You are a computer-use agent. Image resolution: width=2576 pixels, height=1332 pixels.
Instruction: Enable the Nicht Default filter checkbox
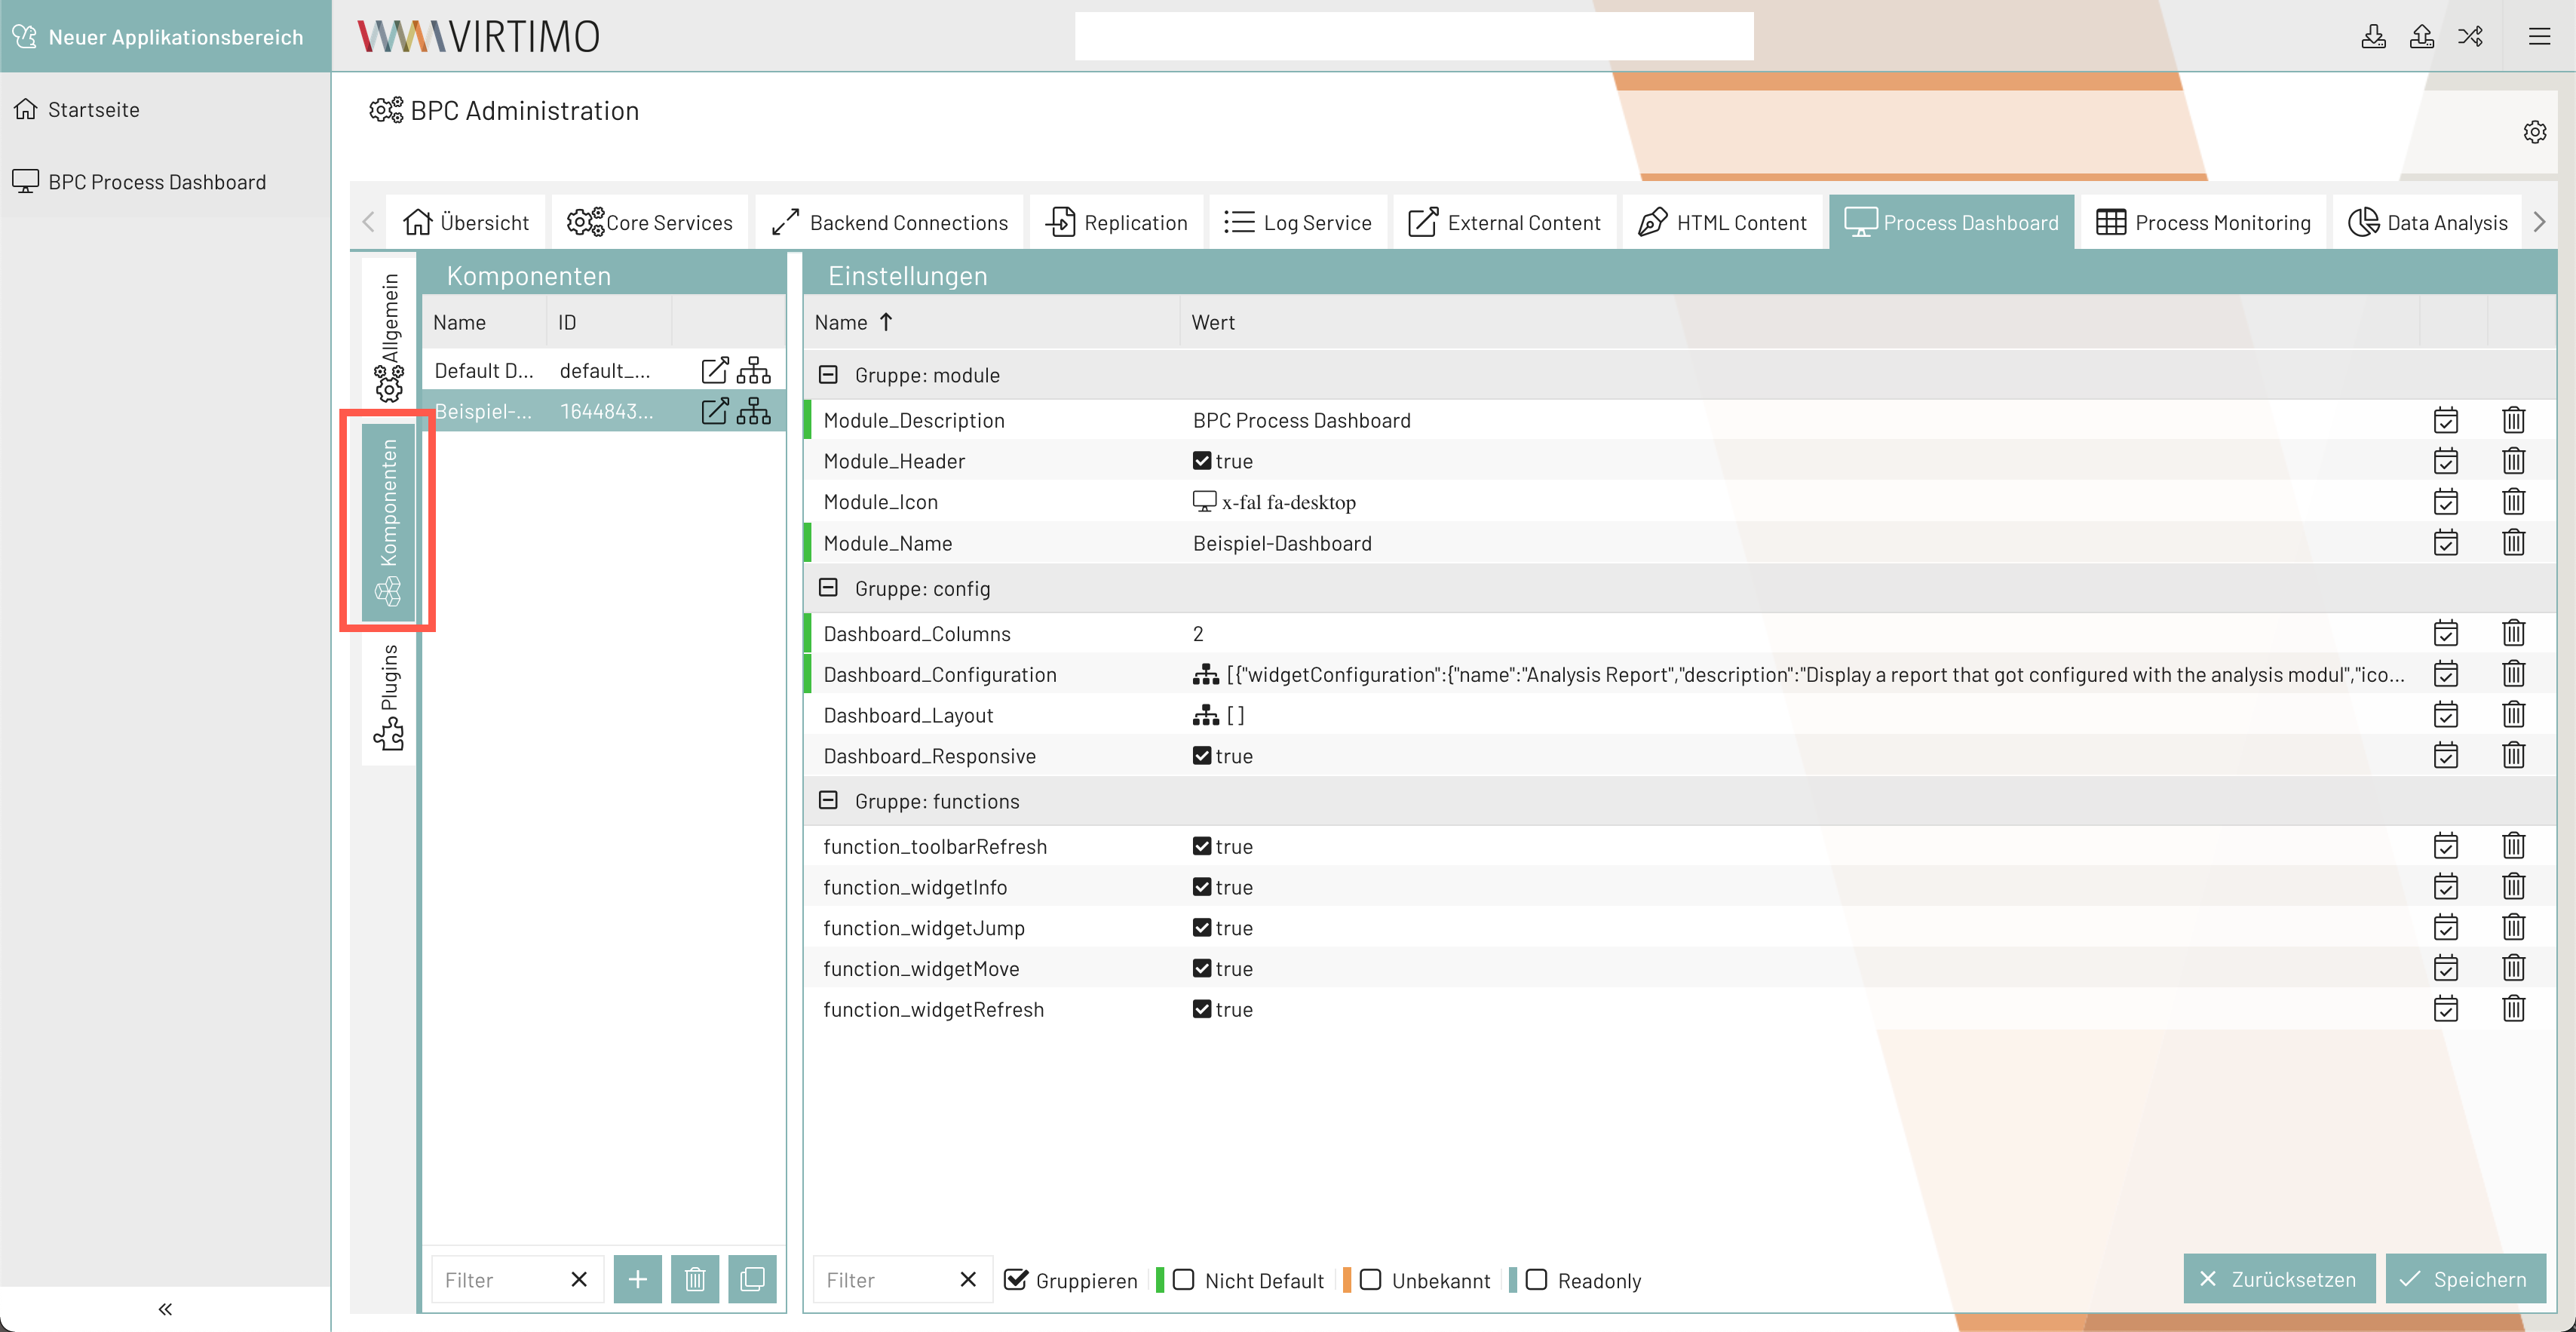1184,1280
